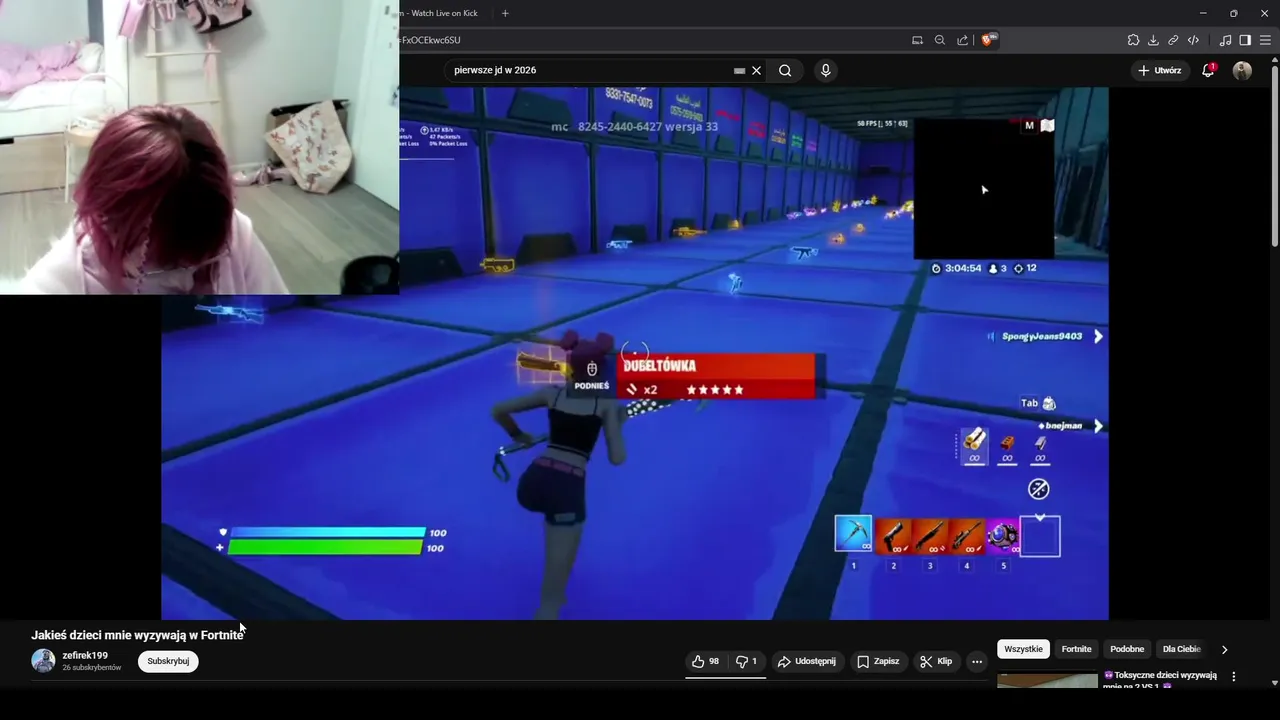Click the zoom magnifier icon in address bar
1280x720 pixels.
[x=940, y=40]
